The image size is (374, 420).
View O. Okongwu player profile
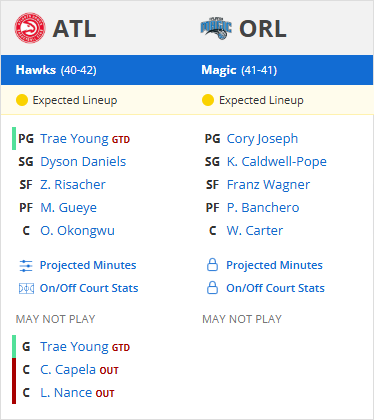(77, 231)
